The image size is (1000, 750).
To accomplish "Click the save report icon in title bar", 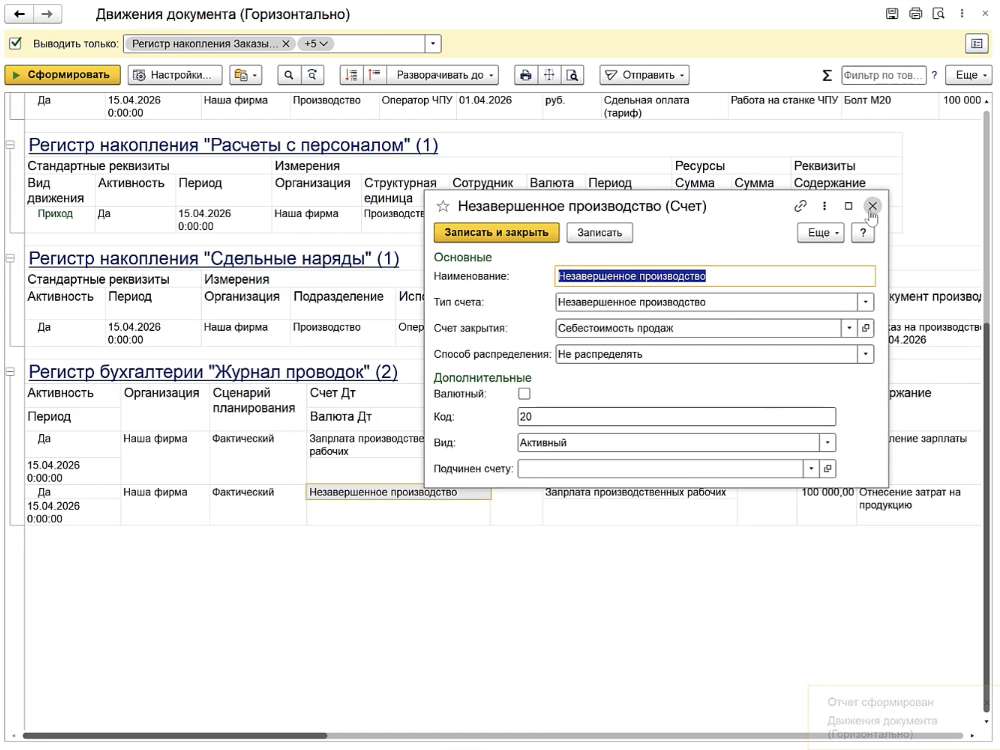I will (892, 13).
